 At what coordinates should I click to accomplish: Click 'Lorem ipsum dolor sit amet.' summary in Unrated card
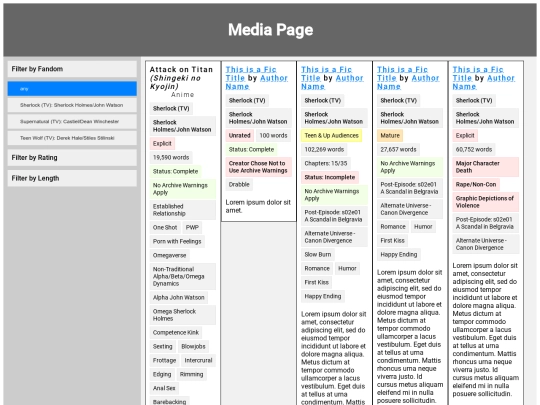coord(258,206)
